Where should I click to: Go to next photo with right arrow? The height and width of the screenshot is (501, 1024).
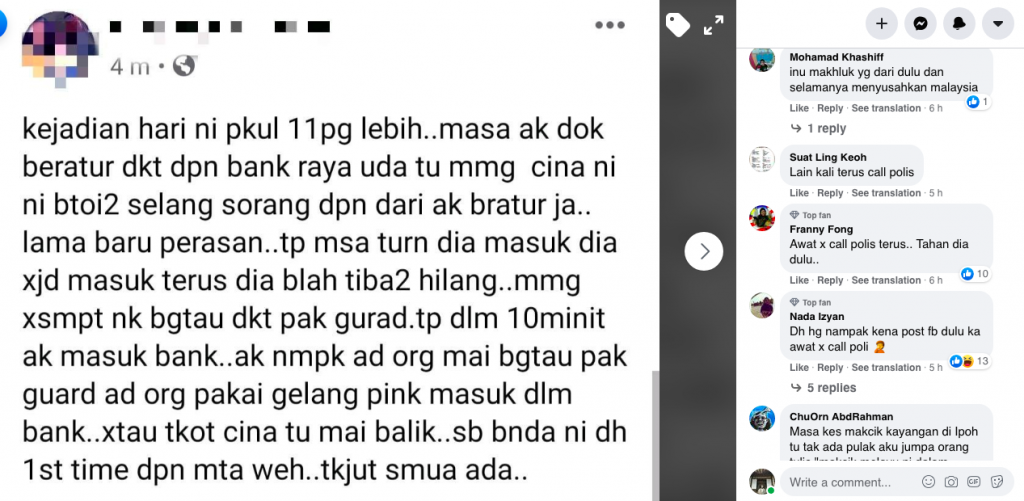coord(704,251)
